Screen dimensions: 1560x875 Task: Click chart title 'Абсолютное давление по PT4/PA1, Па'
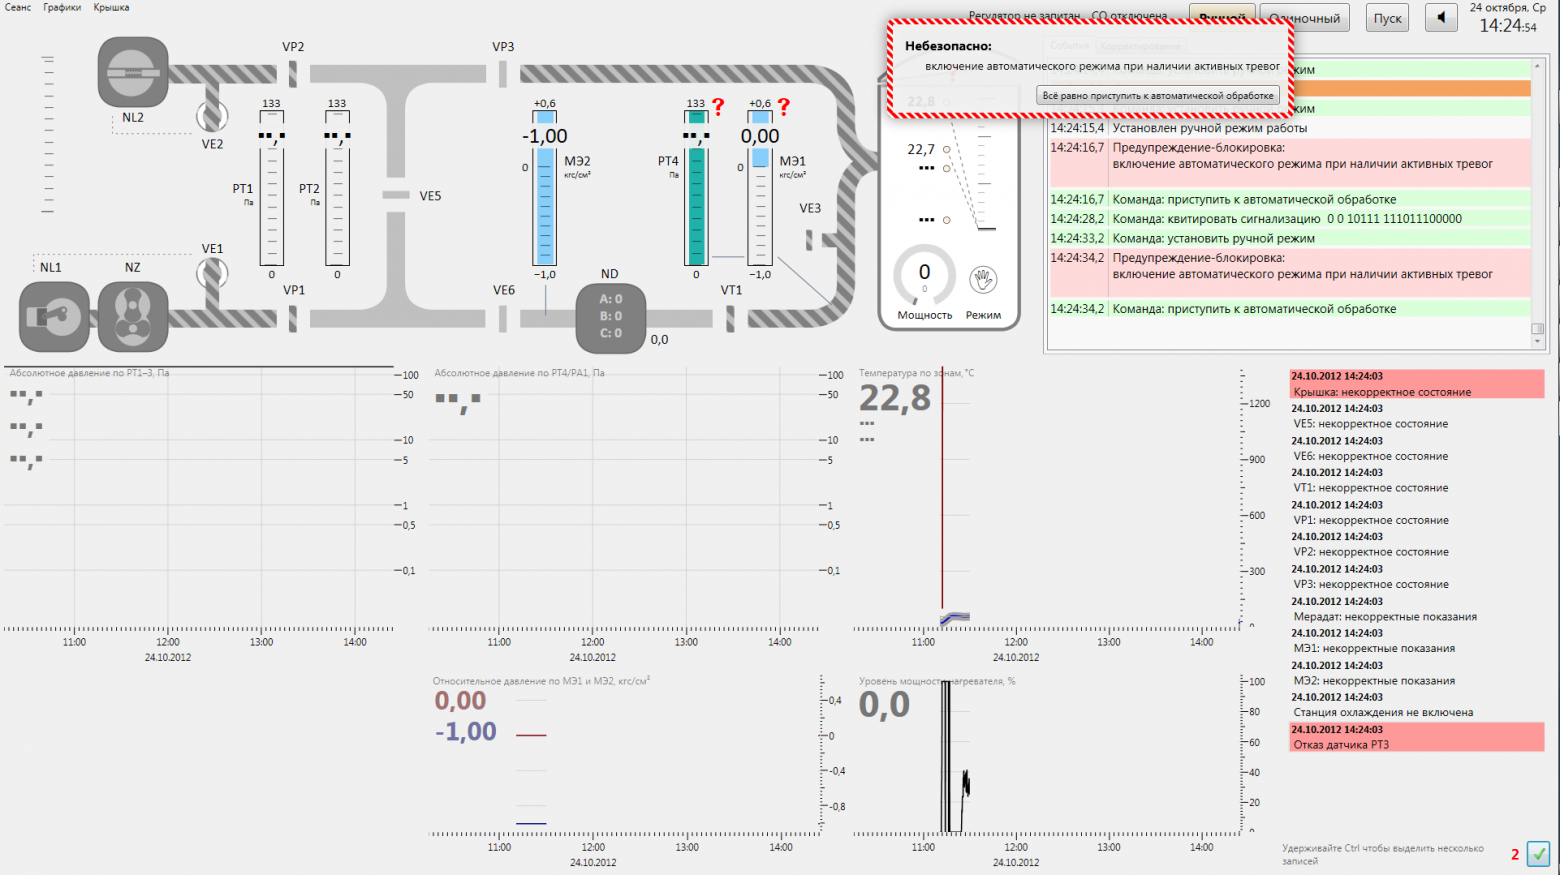[x=520, y=373]
